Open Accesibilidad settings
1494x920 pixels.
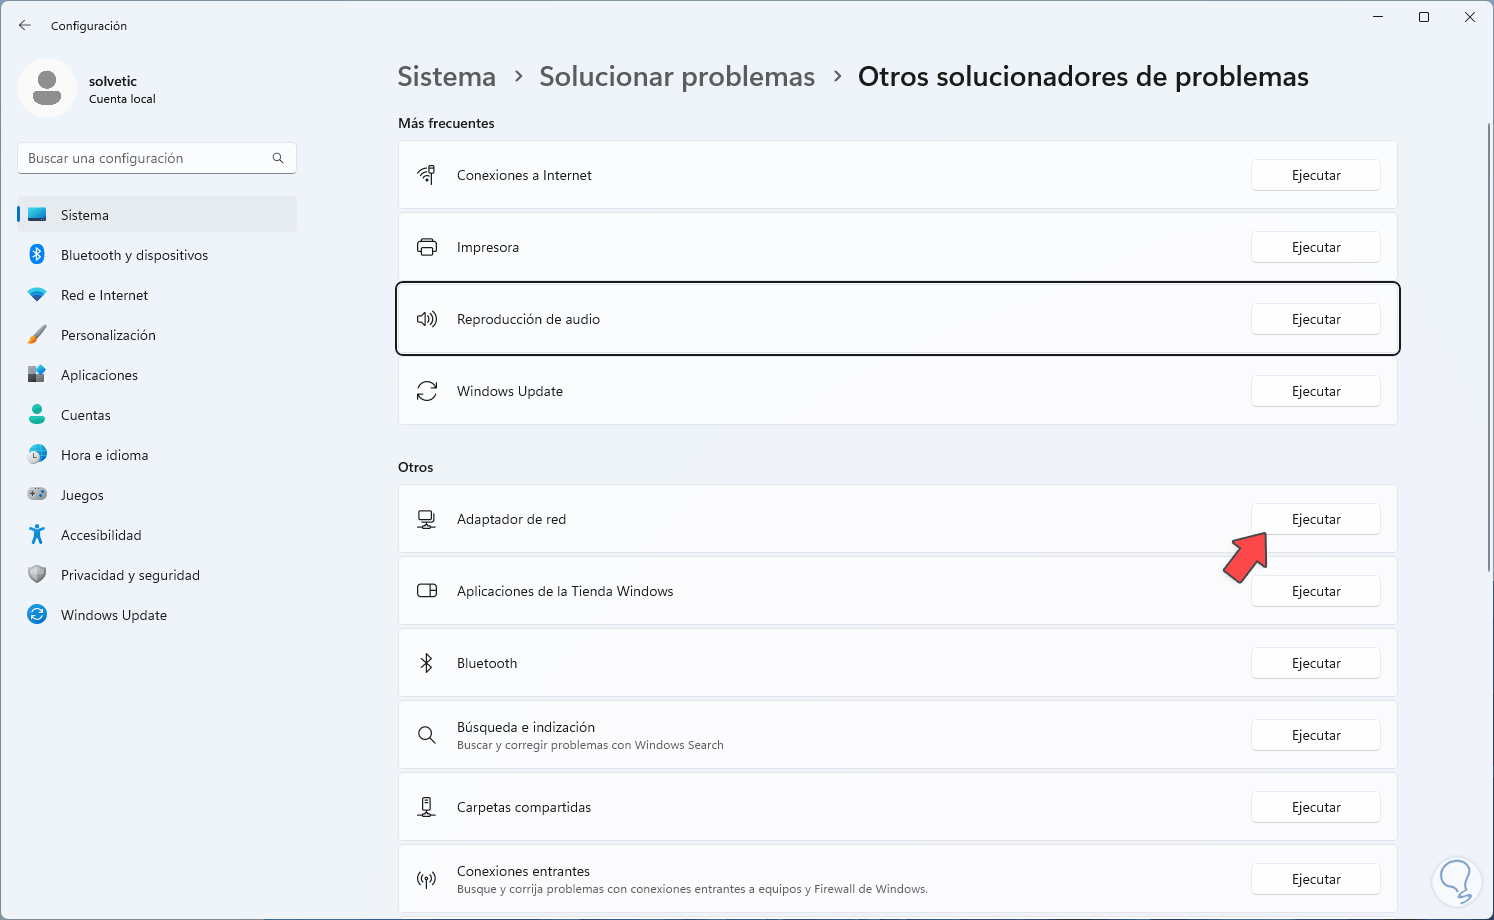click(x=101, y=535)
